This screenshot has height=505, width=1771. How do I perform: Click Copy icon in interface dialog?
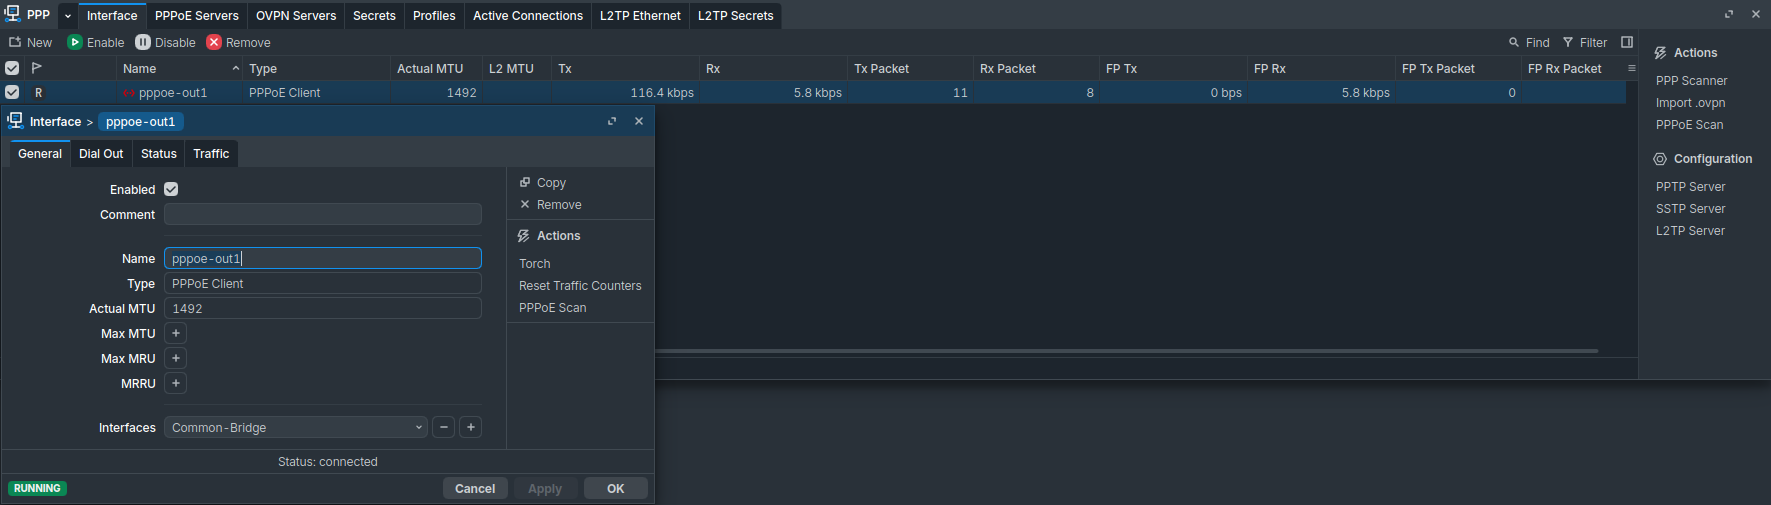[x=525, y=182]
